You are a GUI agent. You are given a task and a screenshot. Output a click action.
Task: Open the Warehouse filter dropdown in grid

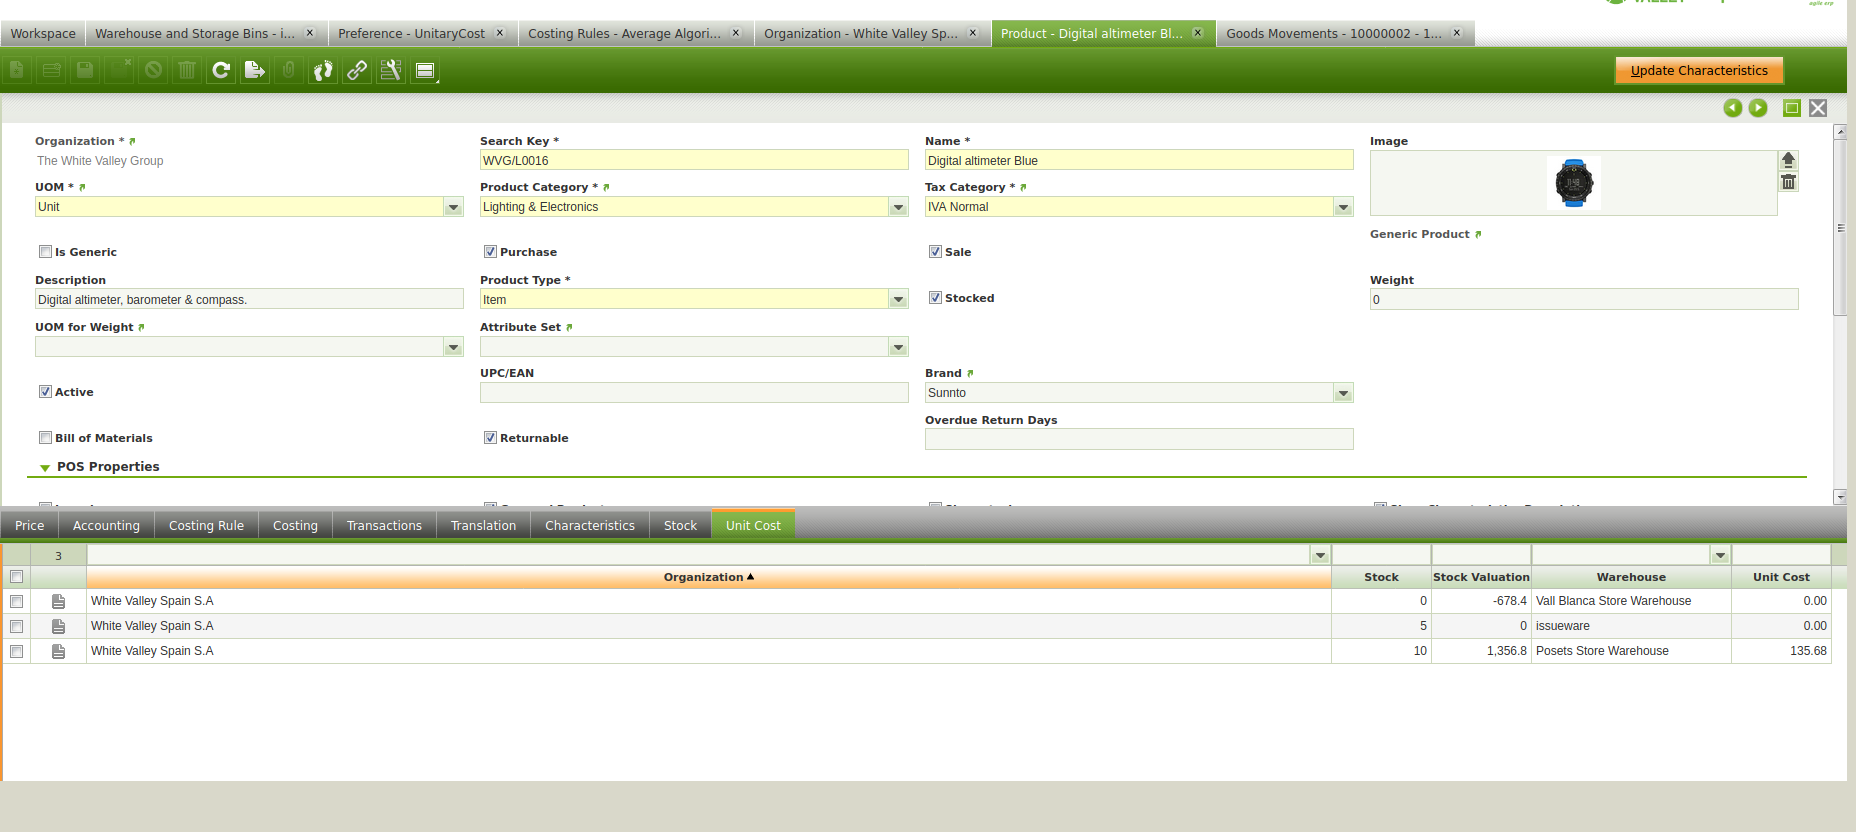pos(1720,555)
